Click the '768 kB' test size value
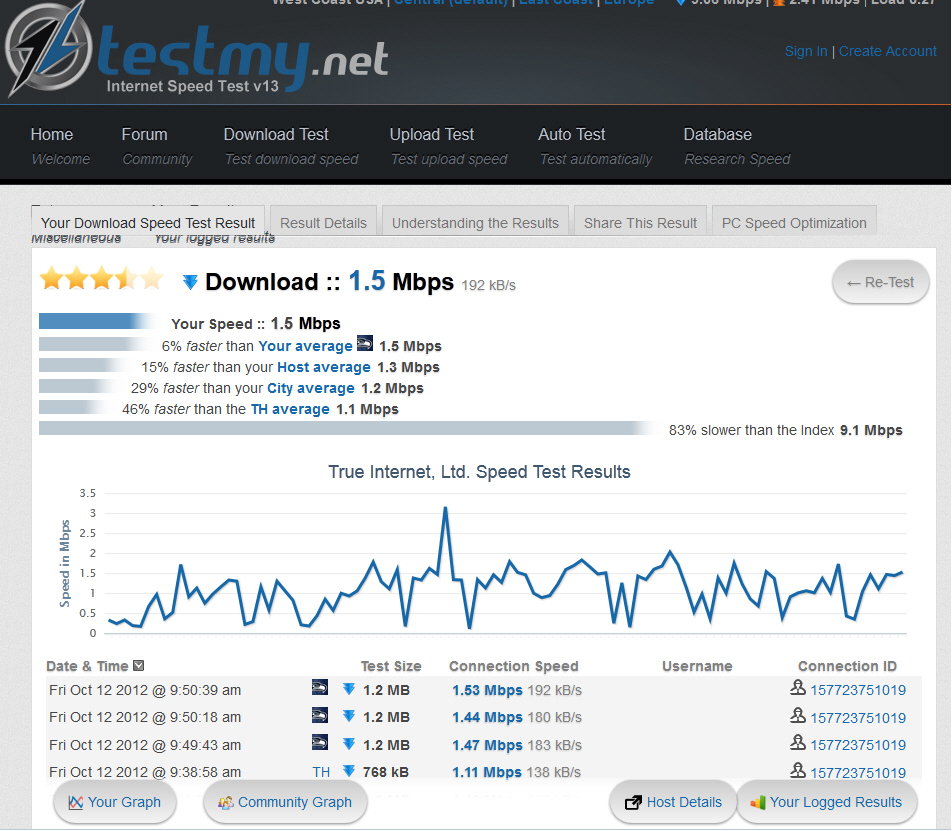The width and height of the screenshot is (952, 831). click(386, 772)
